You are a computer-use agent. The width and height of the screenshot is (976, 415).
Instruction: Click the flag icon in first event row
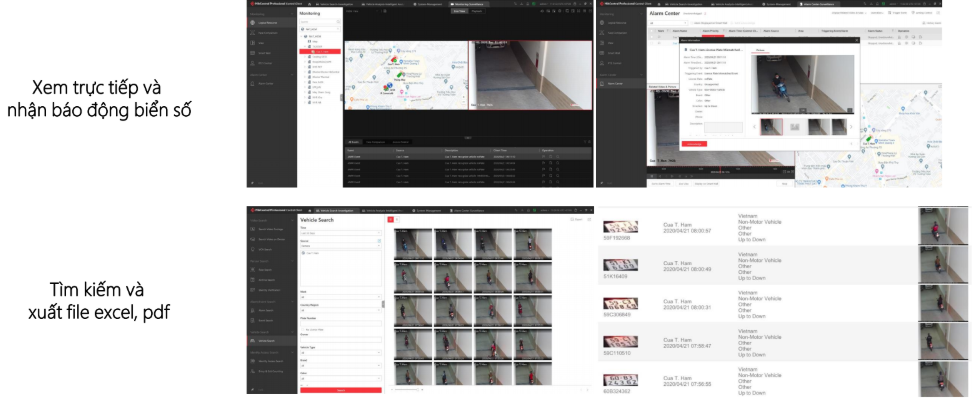[544, 156]
